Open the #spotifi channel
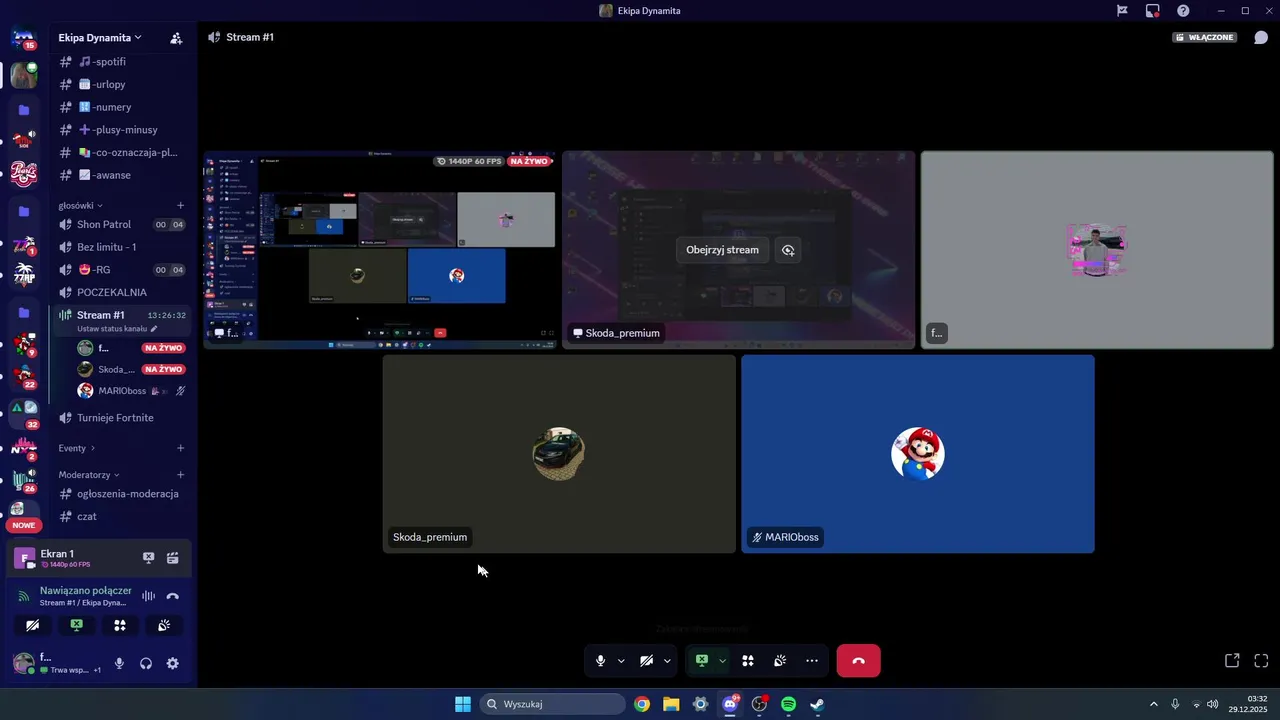 click(119, 62)
